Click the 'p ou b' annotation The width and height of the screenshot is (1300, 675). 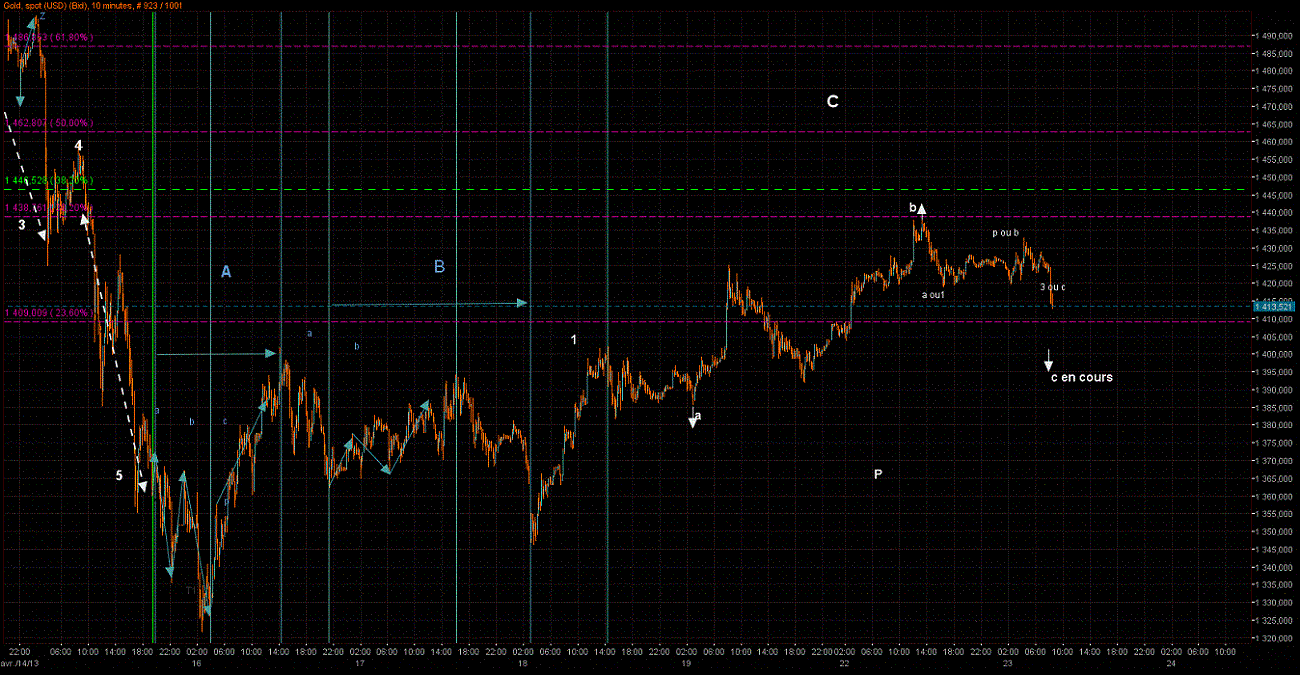coord(1005,233)
